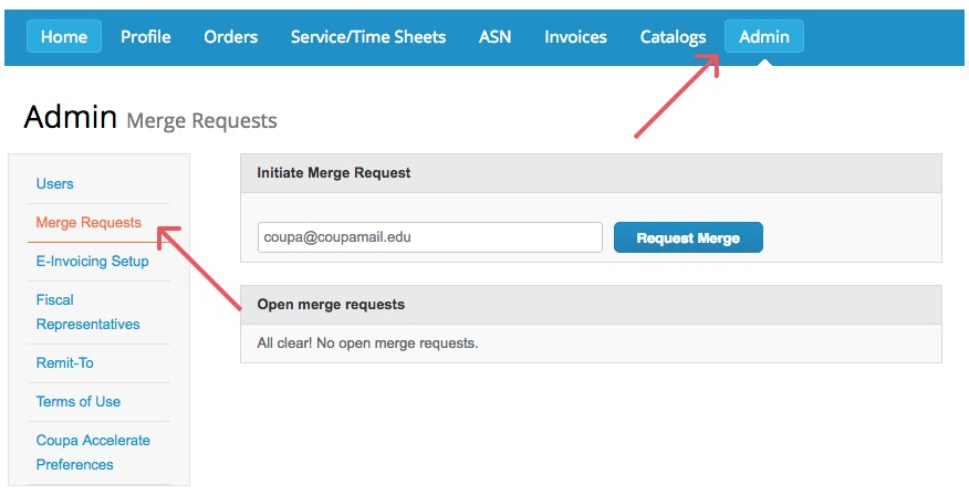Select the Admin tab
Screen dimensions: 969x499
[764, 37]
